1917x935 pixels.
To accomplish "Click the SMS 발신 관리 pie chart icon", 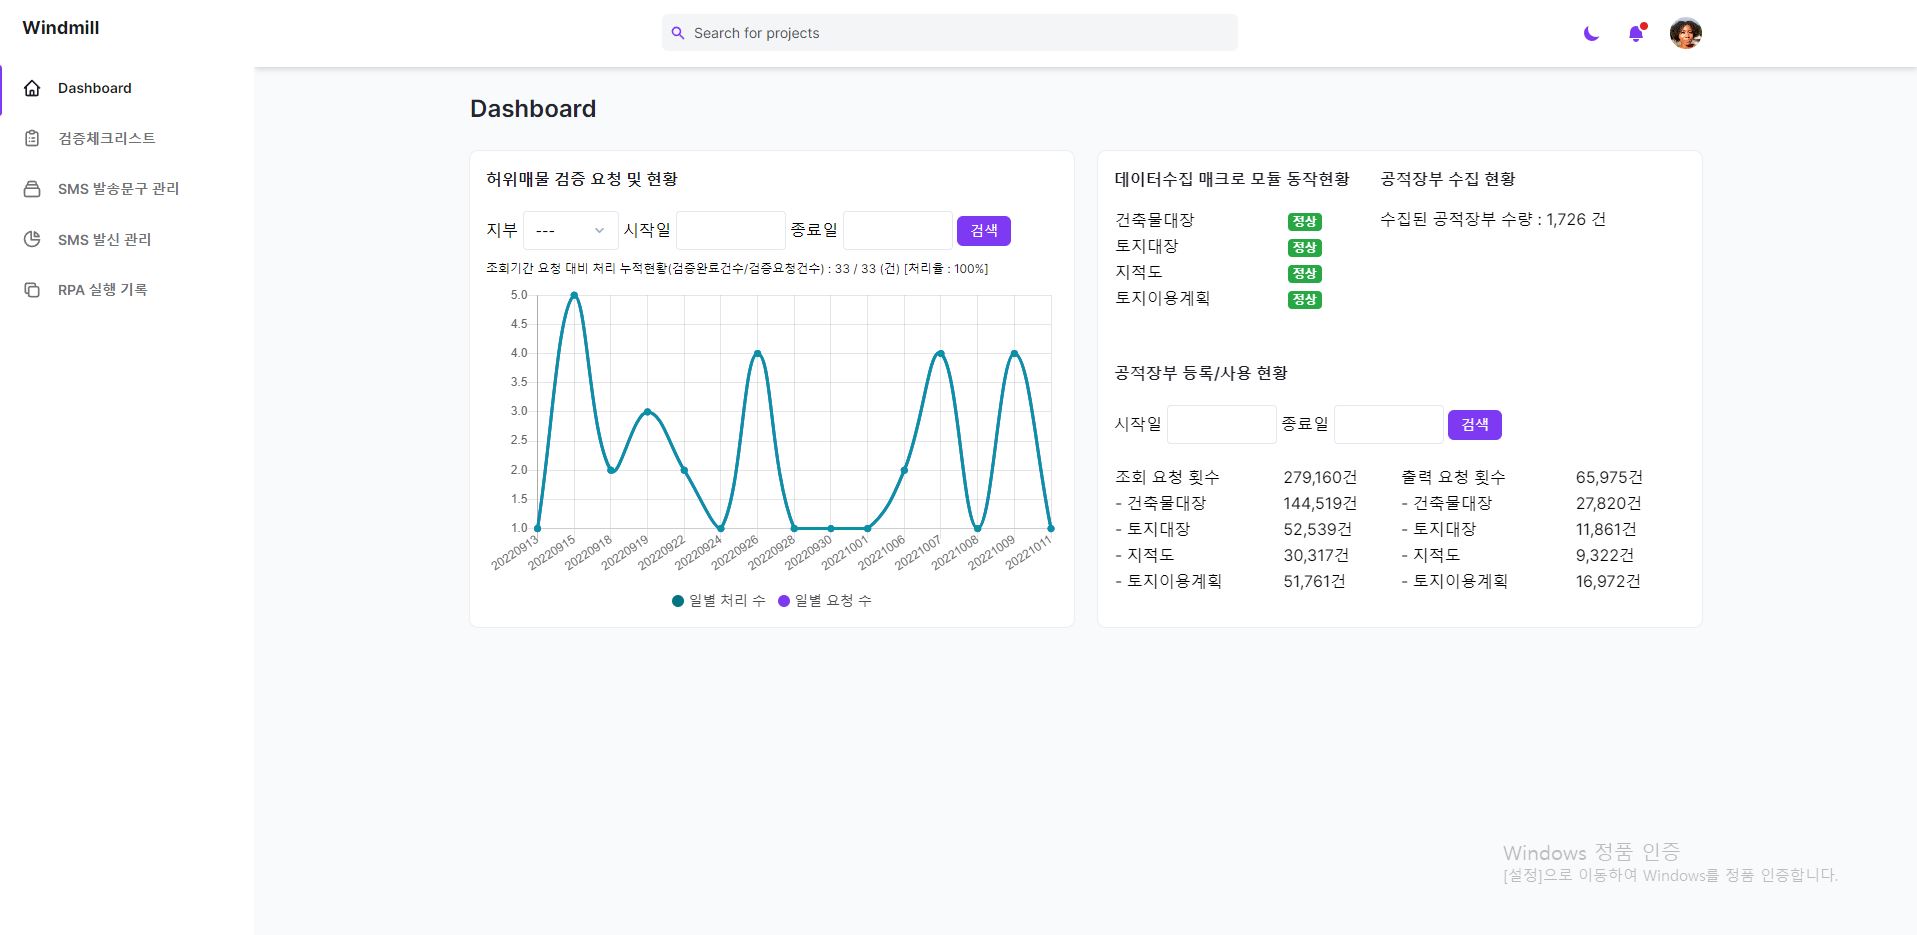I will click(32, 239).
